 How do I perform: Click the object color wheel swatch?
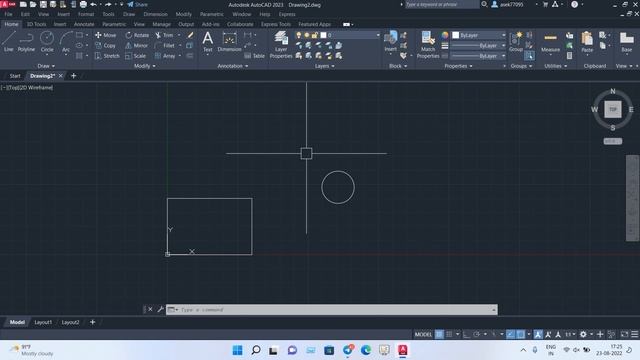point(445,35)
